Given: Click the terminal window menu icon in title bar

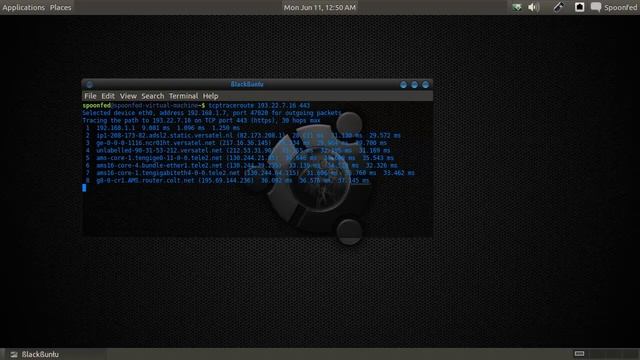Looking at the screenshot, I should coord(89,84).
